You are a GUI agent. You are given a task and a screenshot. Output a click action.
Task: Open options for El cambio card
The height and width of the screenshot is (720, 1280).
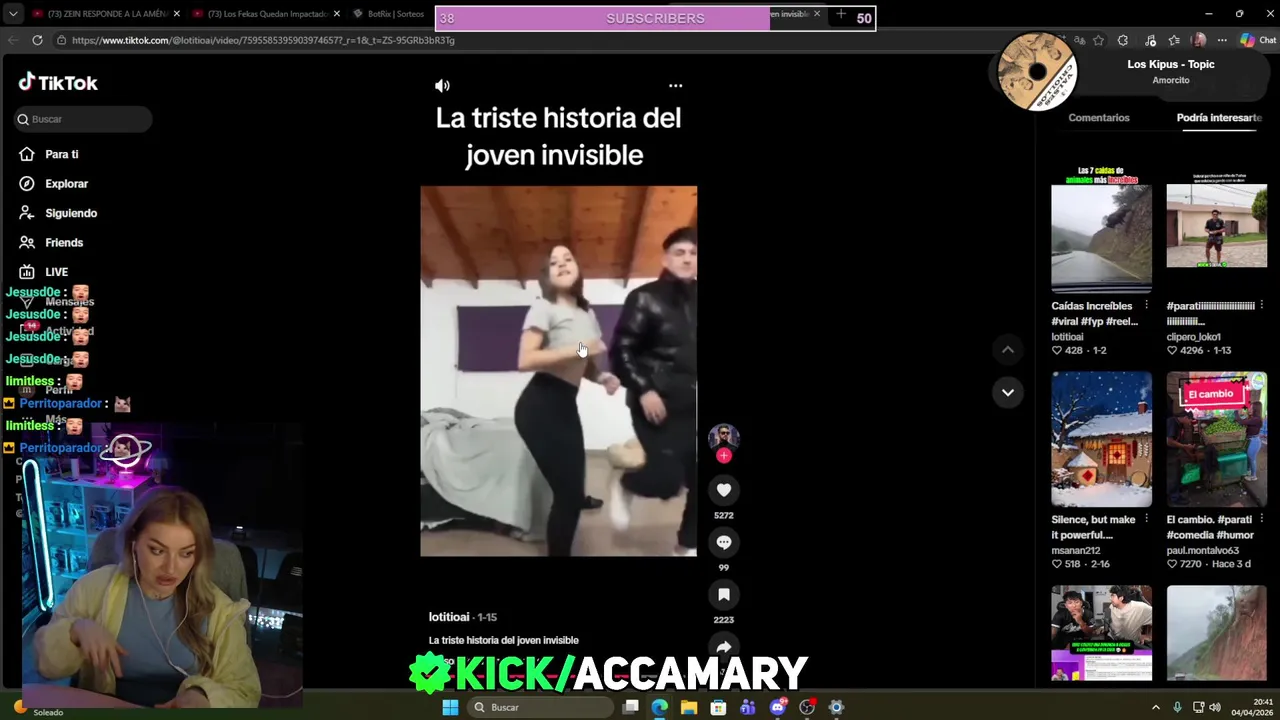click(1261, 520)
